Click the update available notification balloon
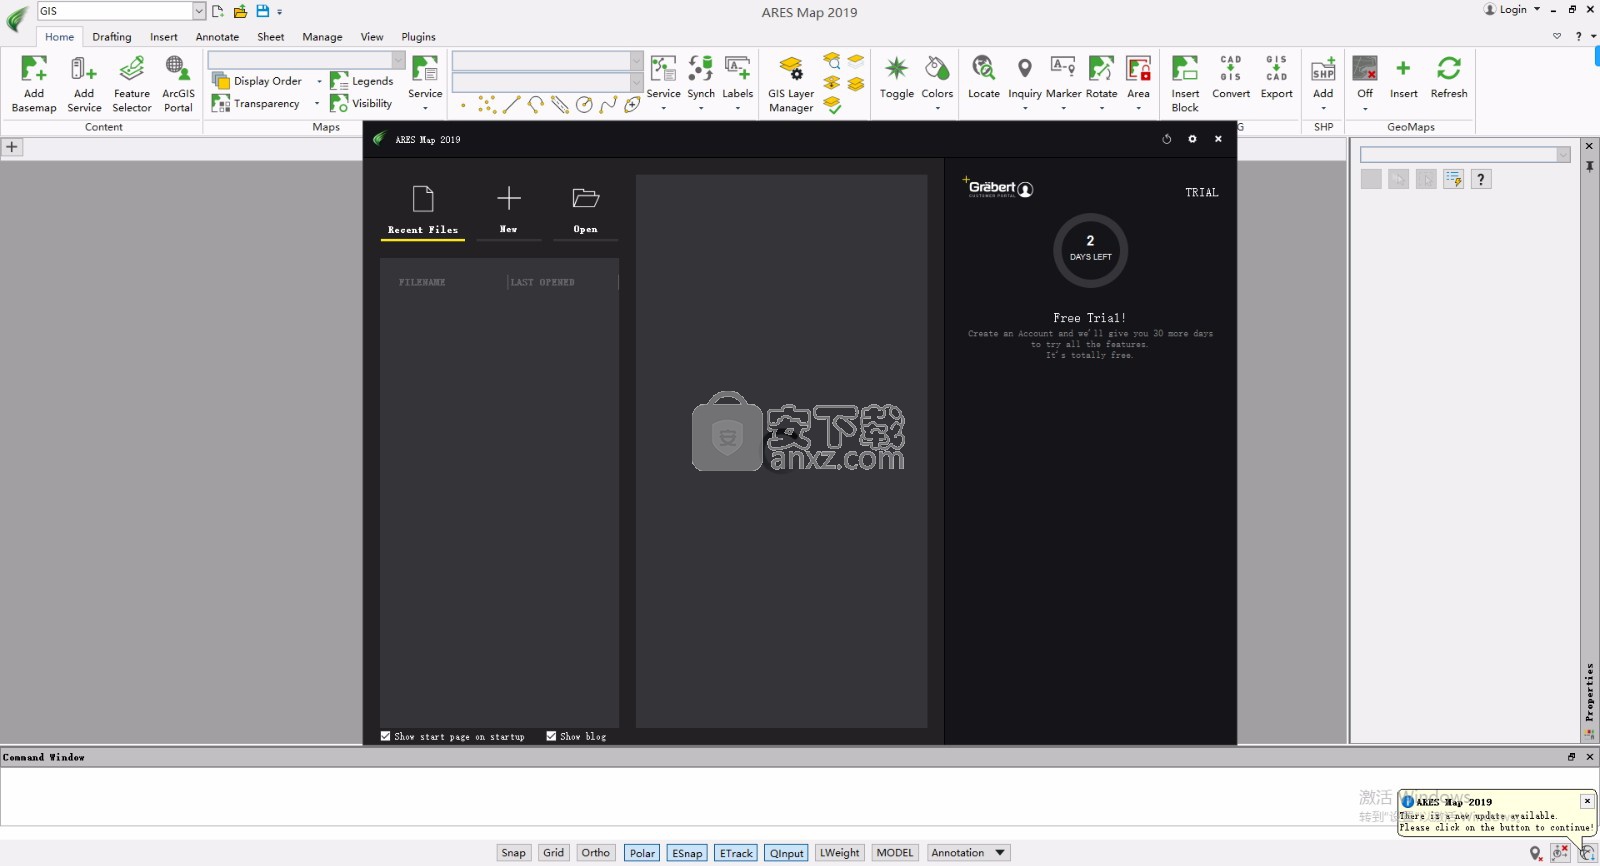This screenshot has height=866, width=1600. (x=1495, y=815)
